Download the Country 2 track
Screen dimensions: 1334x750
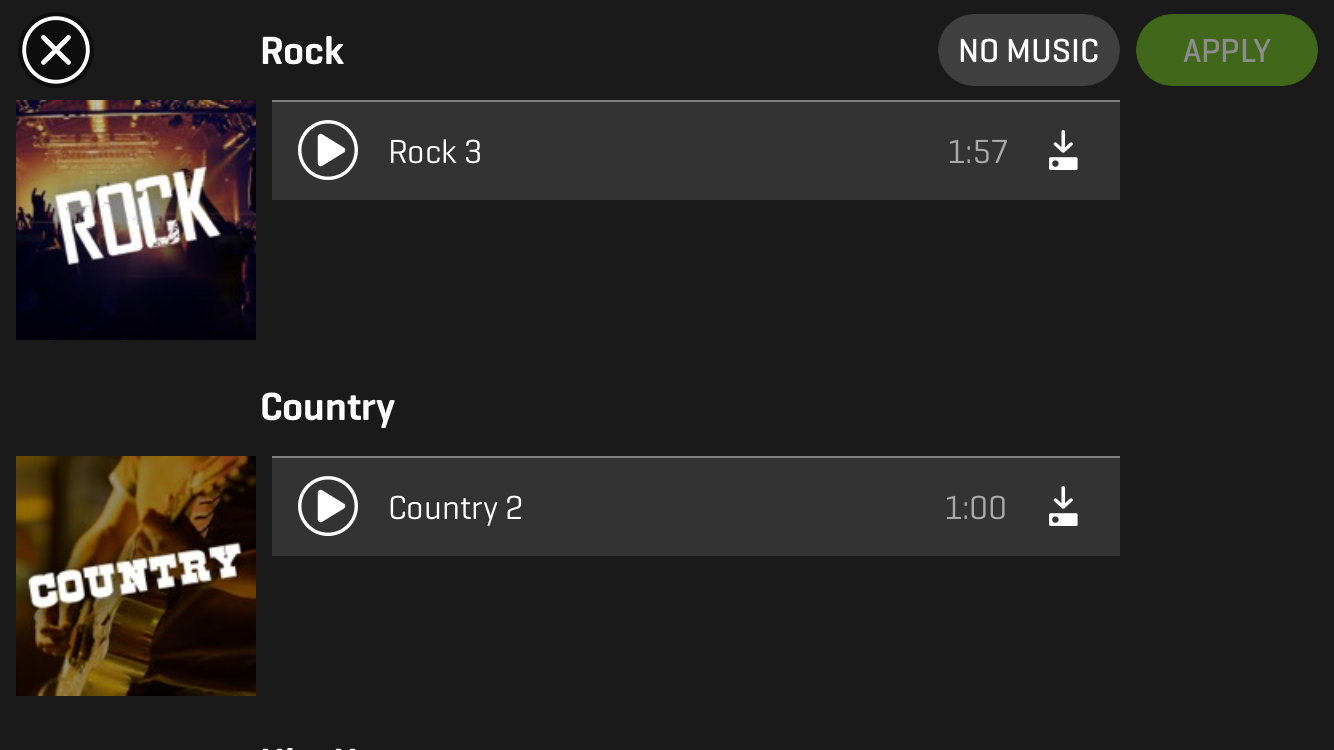[1063, 507]
